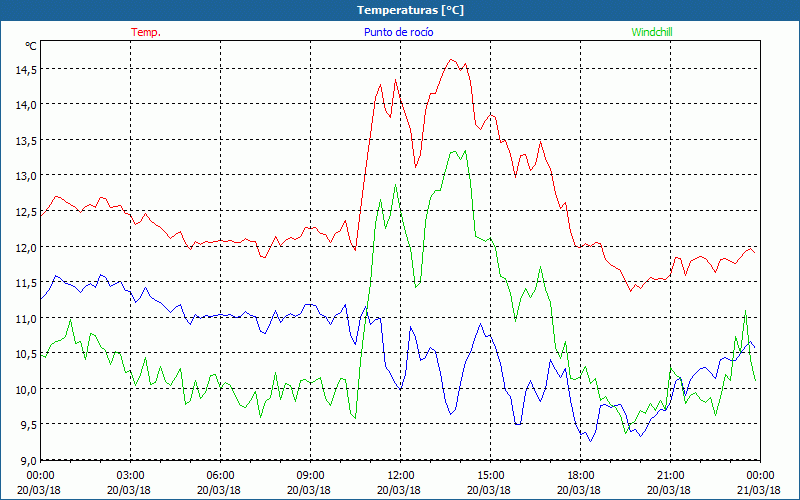Select the blue 'Punto de rocío' legend label
The image size is (800, 500).
click(x=398, y=32)
